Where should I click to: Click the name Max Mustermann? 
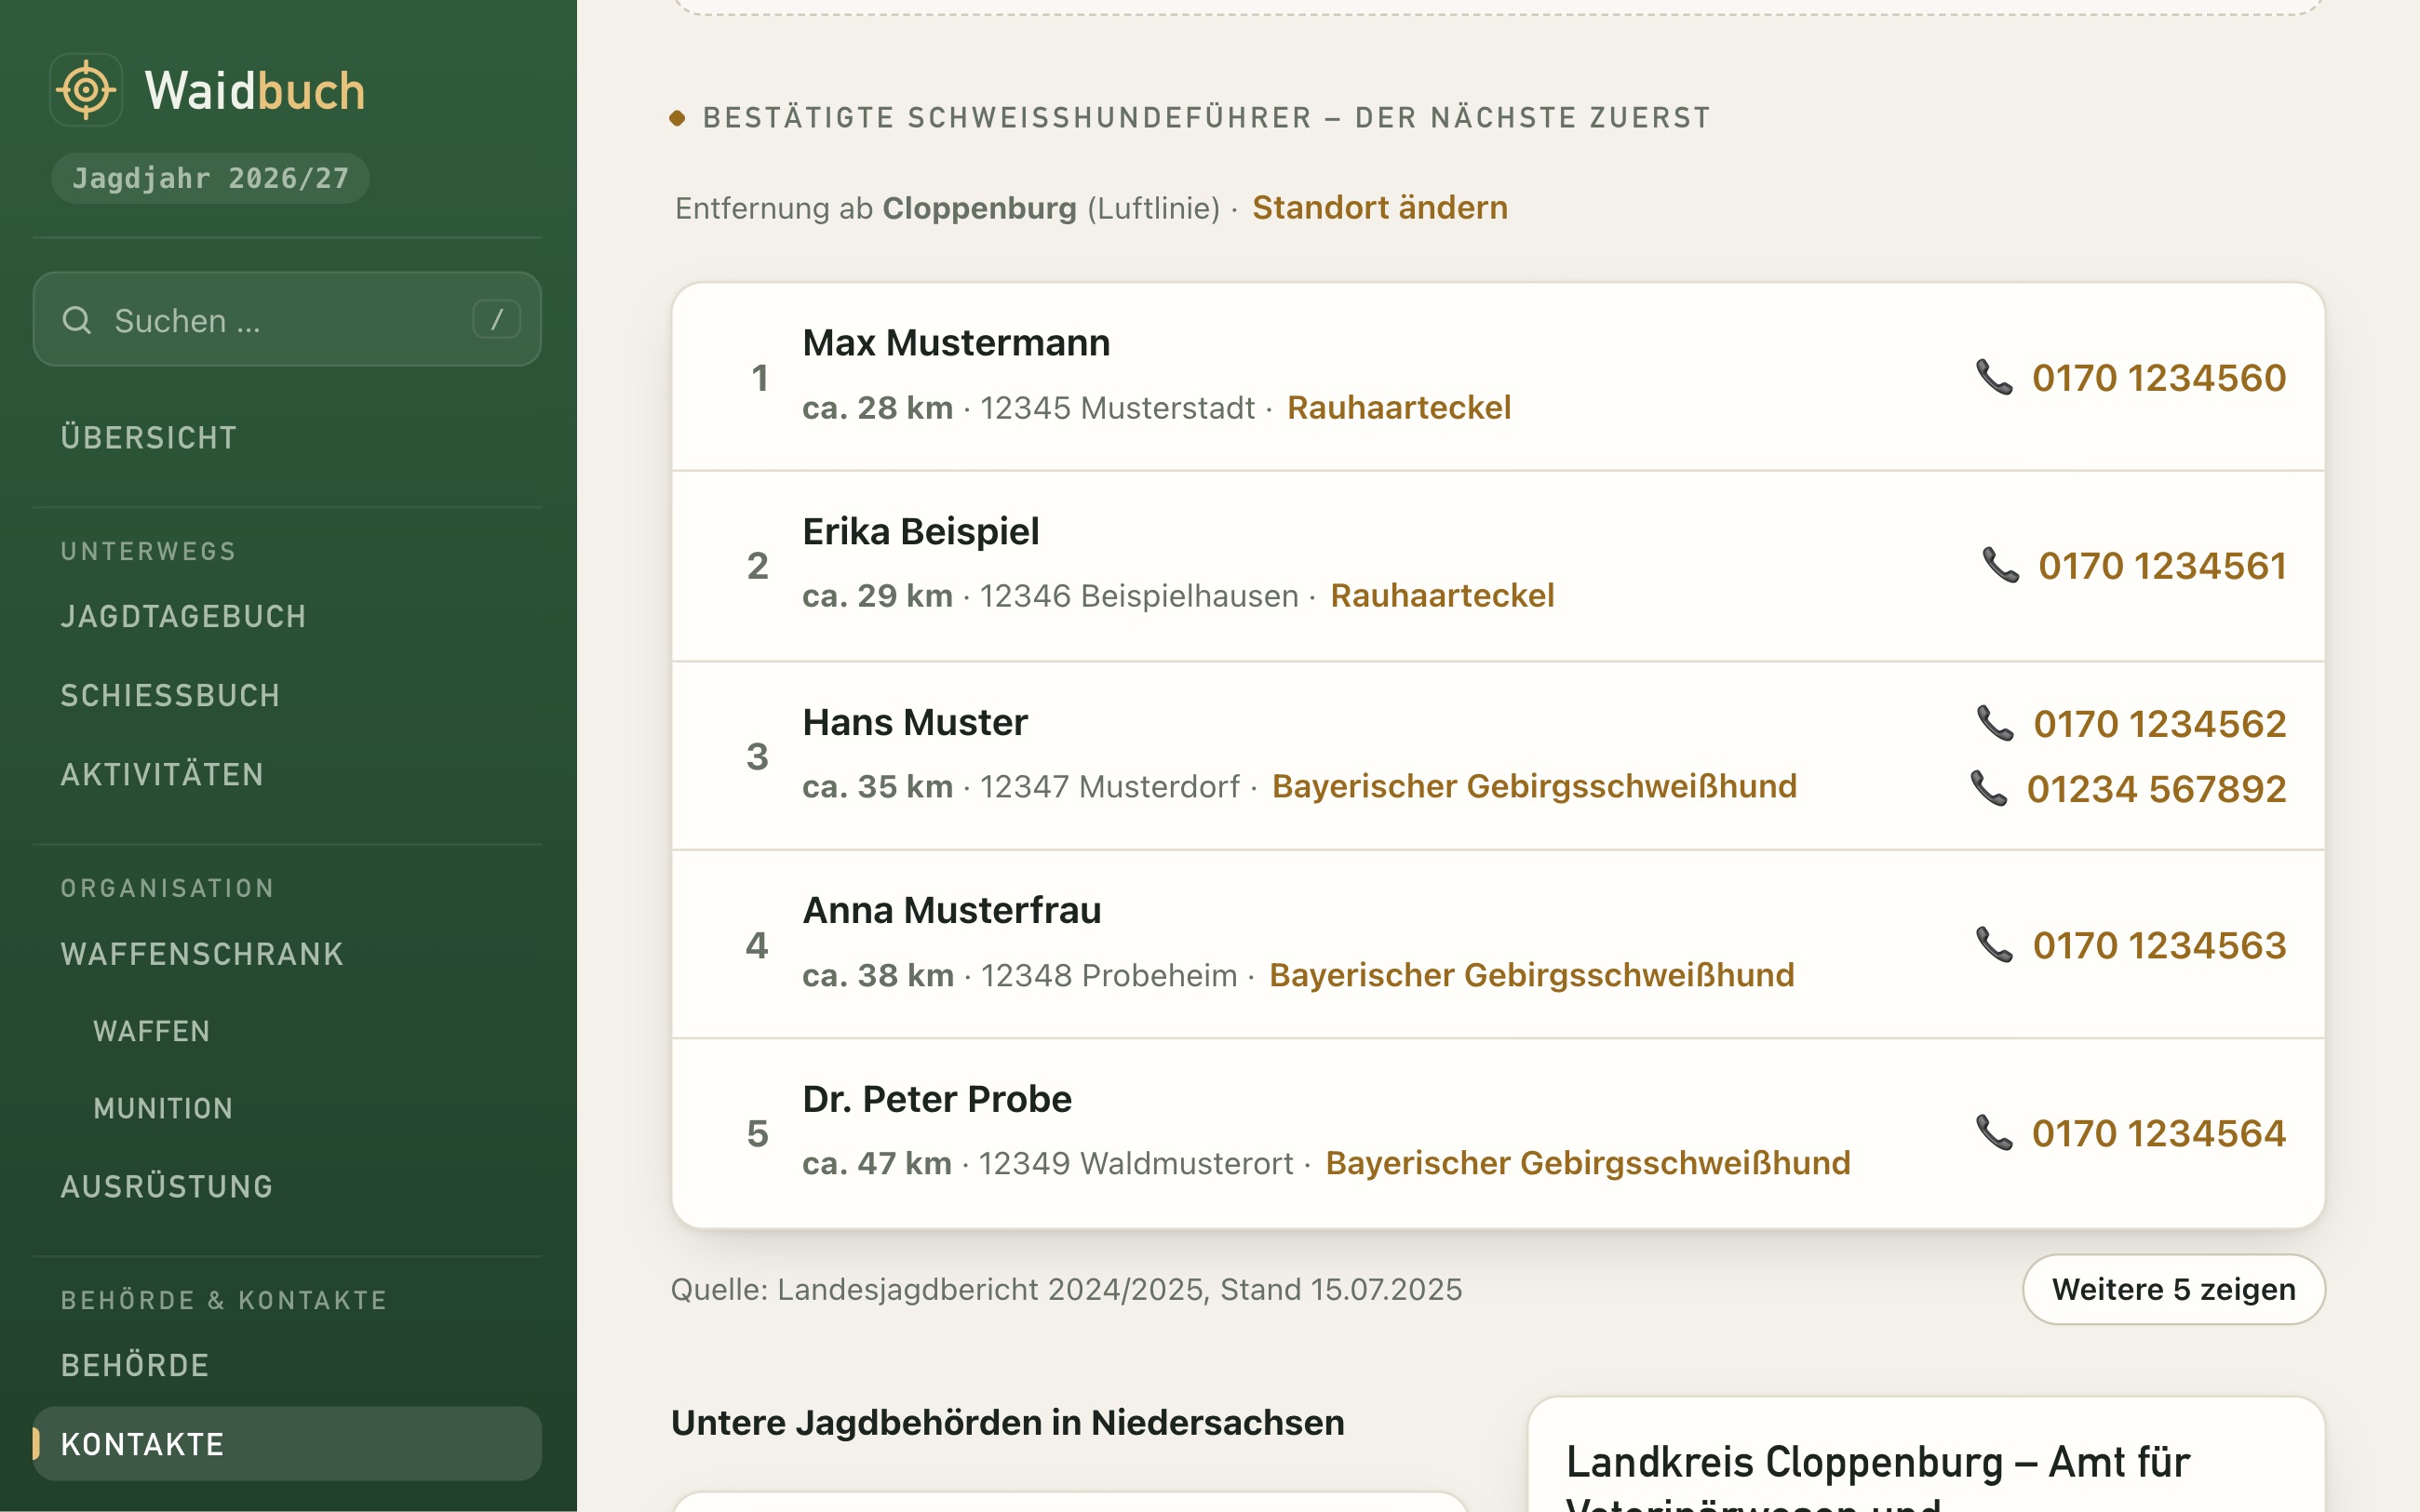pyautogui.click(x=956, y=343)
